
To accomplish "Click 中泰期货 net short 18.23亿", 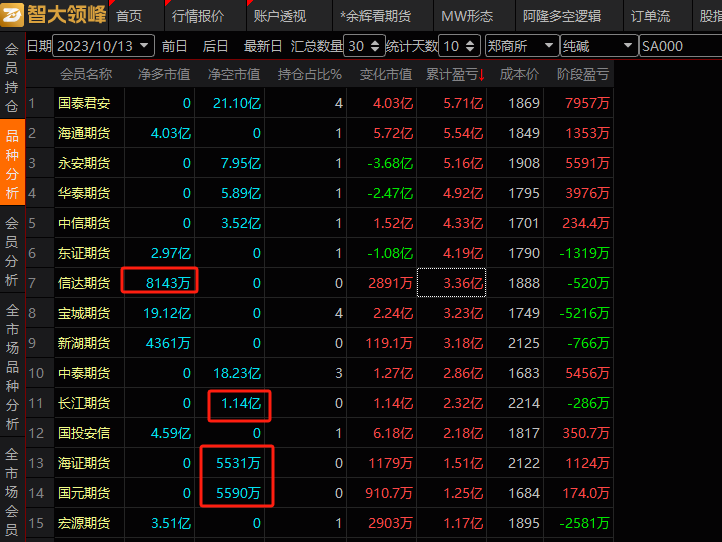I will (237, 373).
